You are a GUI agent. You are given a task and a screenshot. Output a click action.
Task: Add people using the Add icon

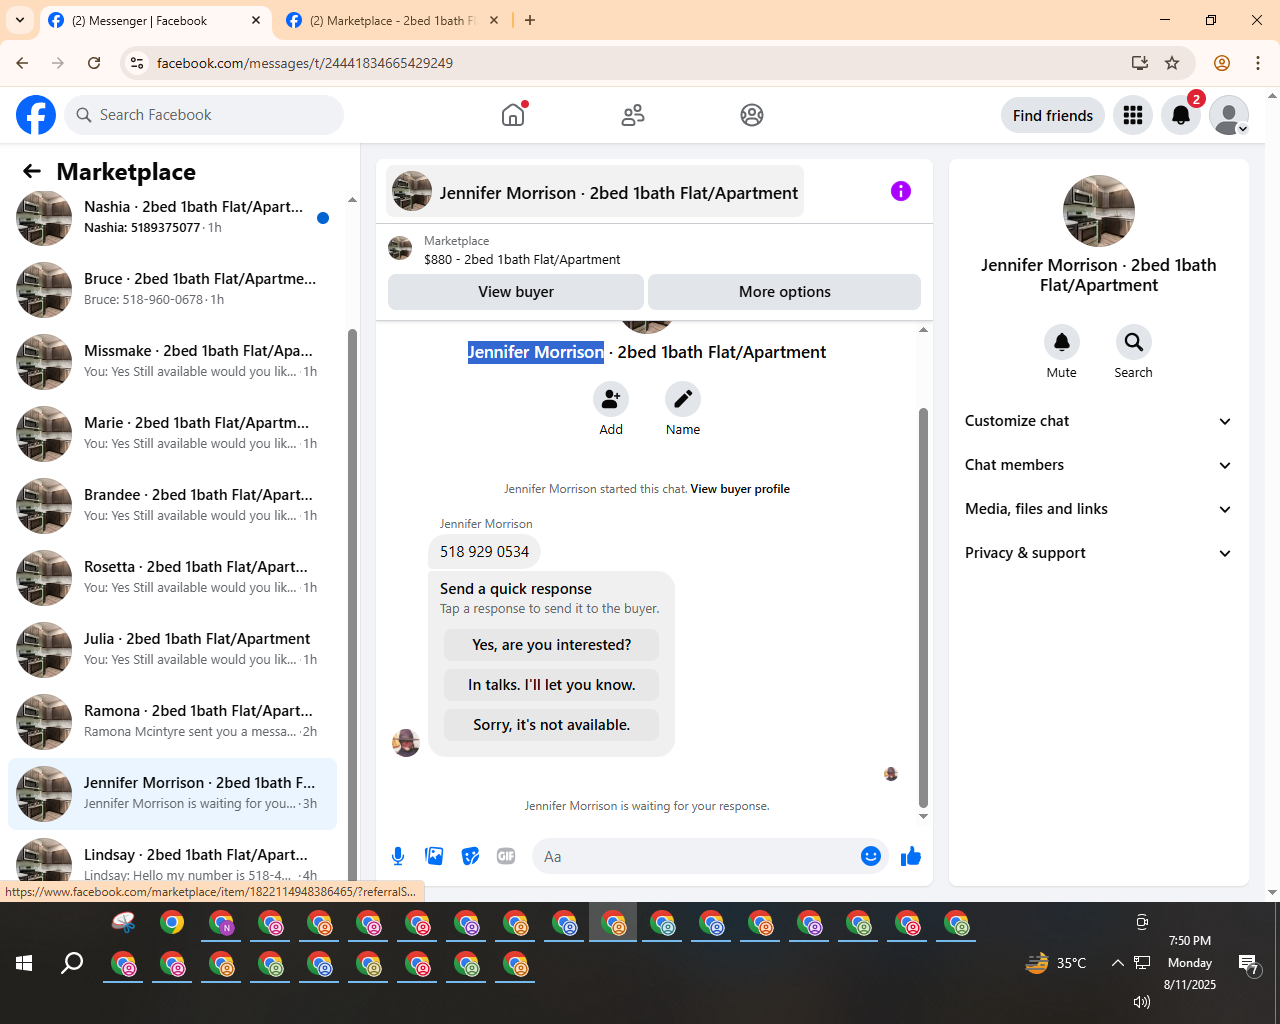point(611,399)
